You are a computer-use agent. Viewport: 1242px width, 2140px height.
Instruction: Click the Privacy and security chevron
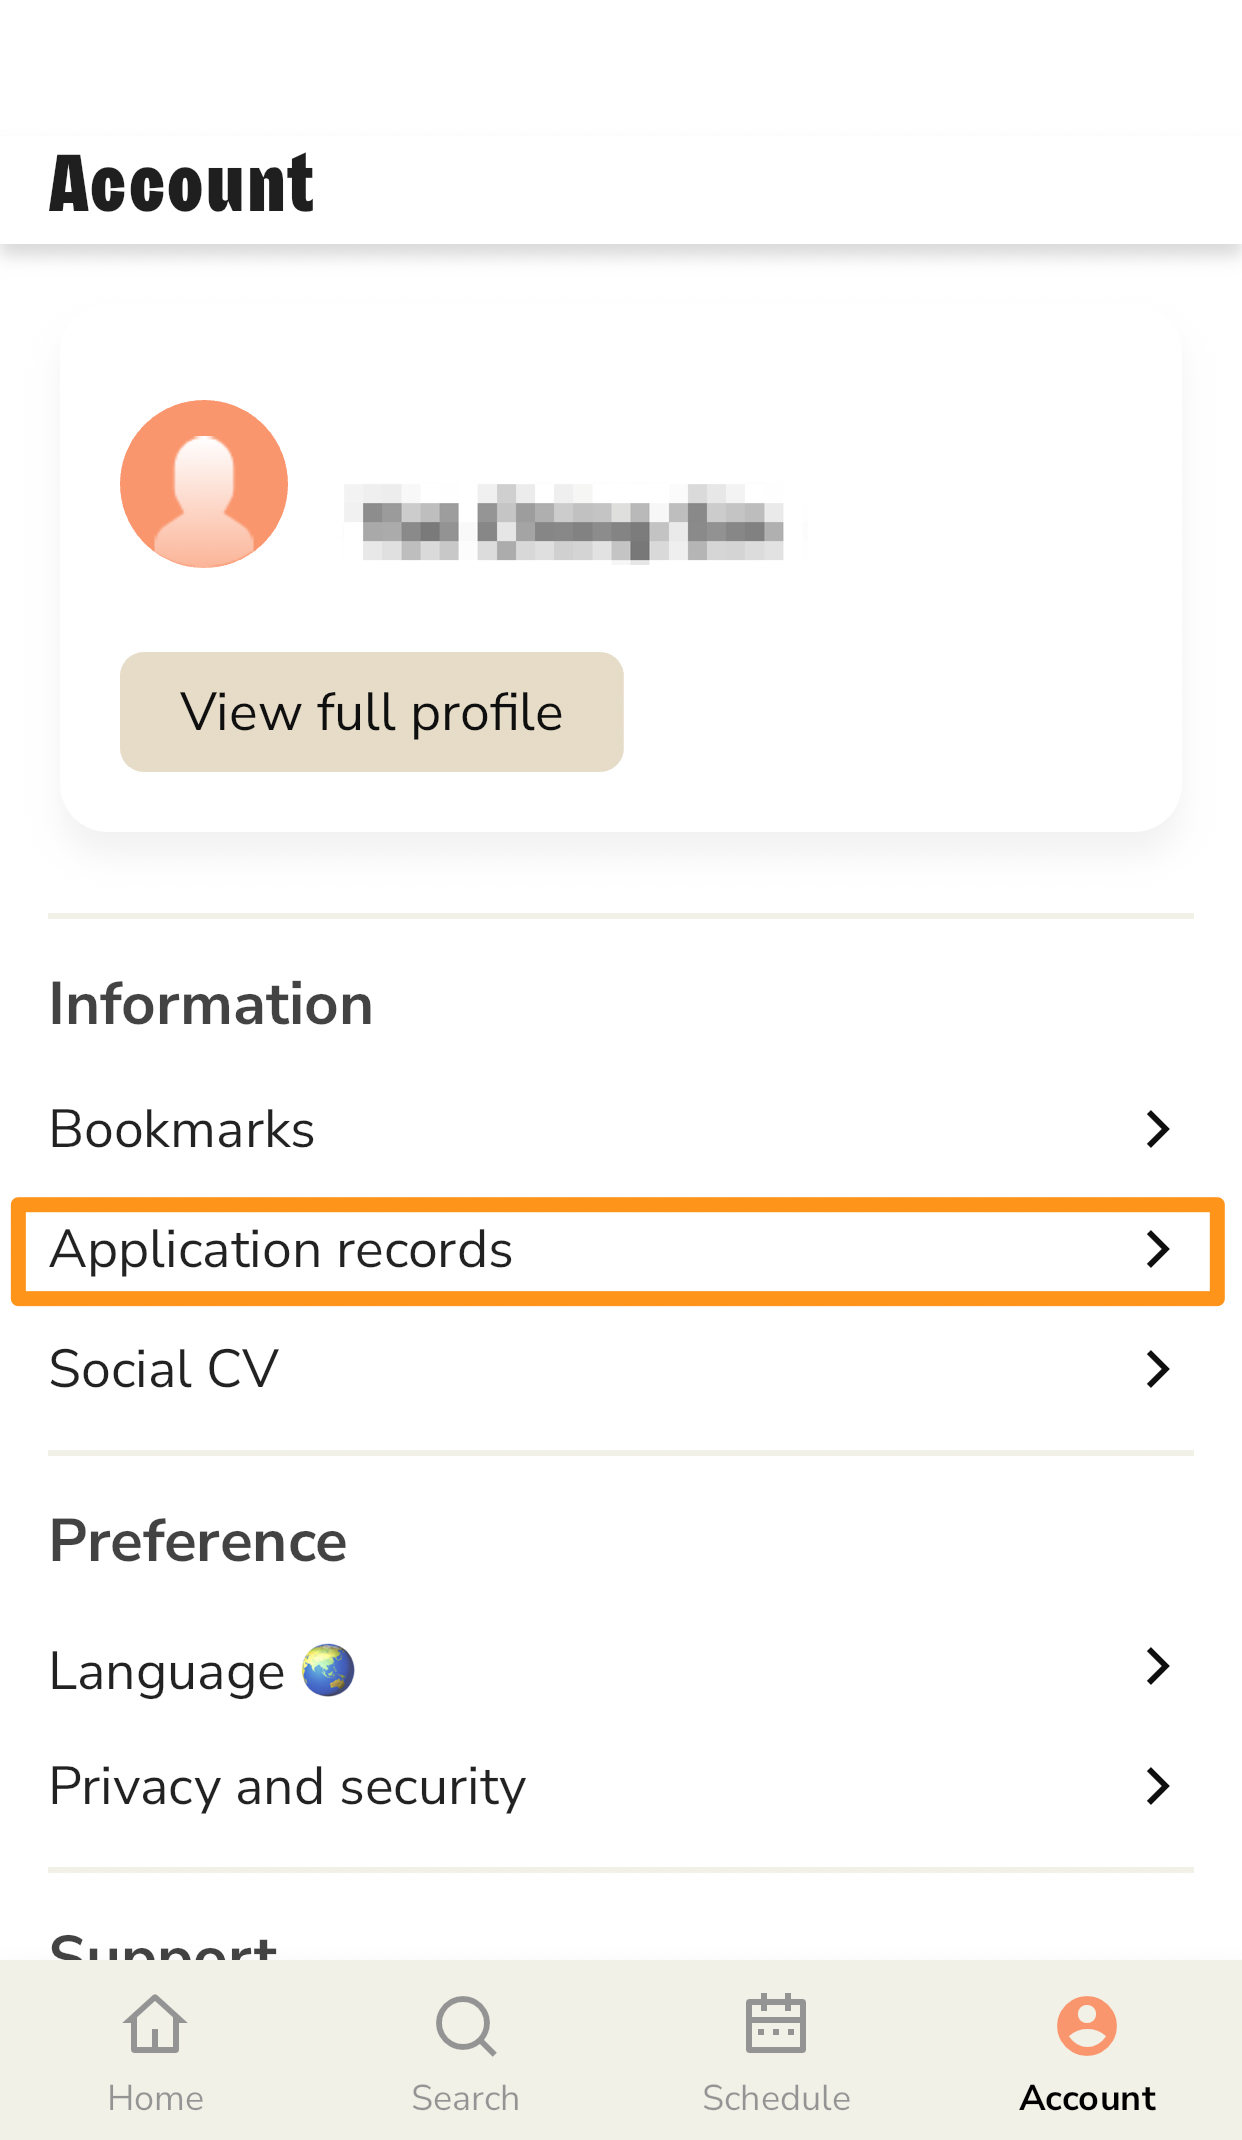(x=1158, y=1786)
